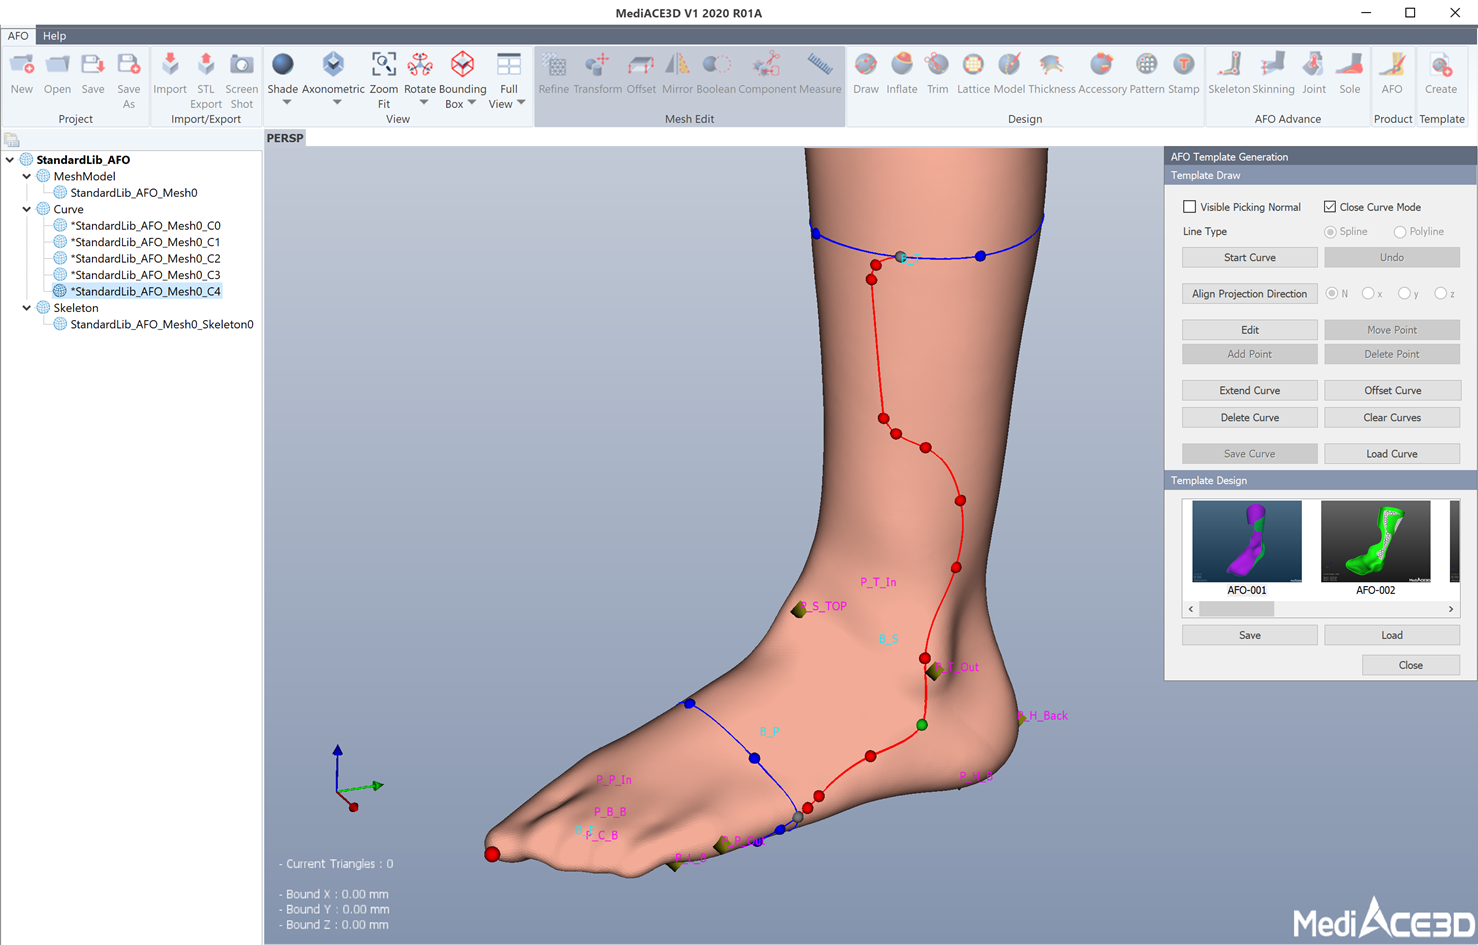
Task: Open the Thickness tool
Action: [x=1051, y=65]
